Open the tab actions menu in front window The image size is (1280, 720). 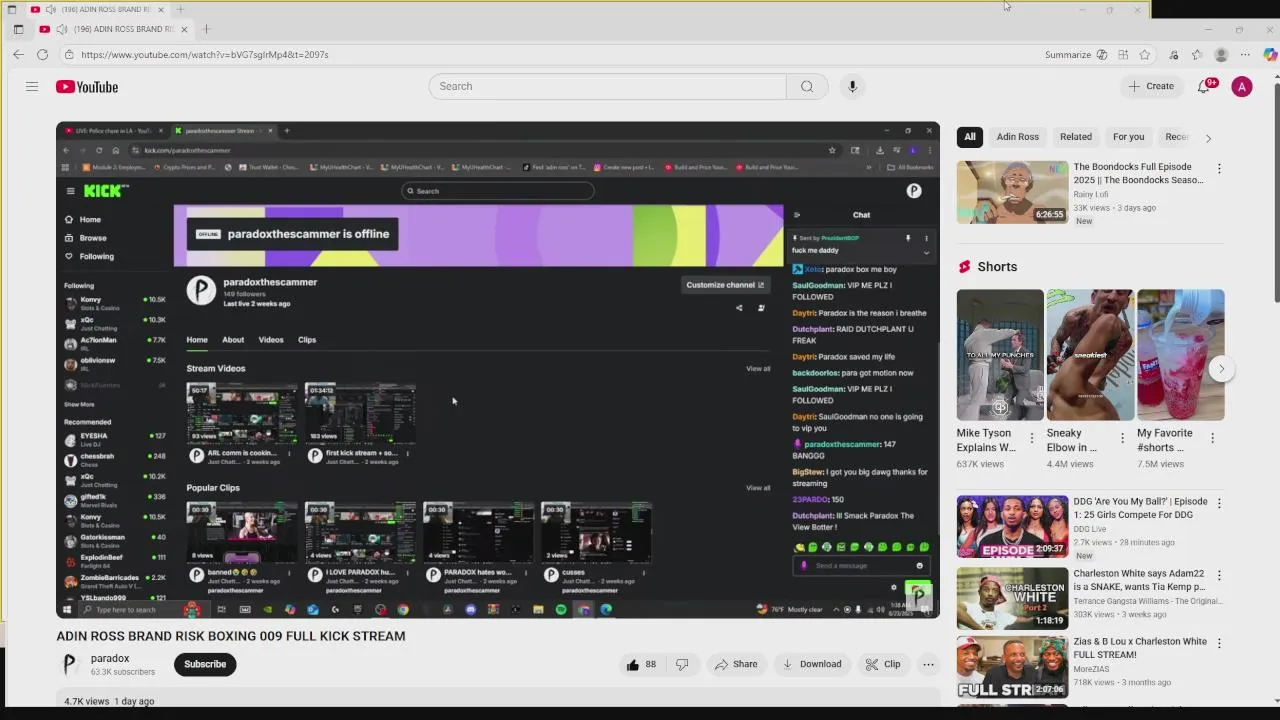[18, 29]
